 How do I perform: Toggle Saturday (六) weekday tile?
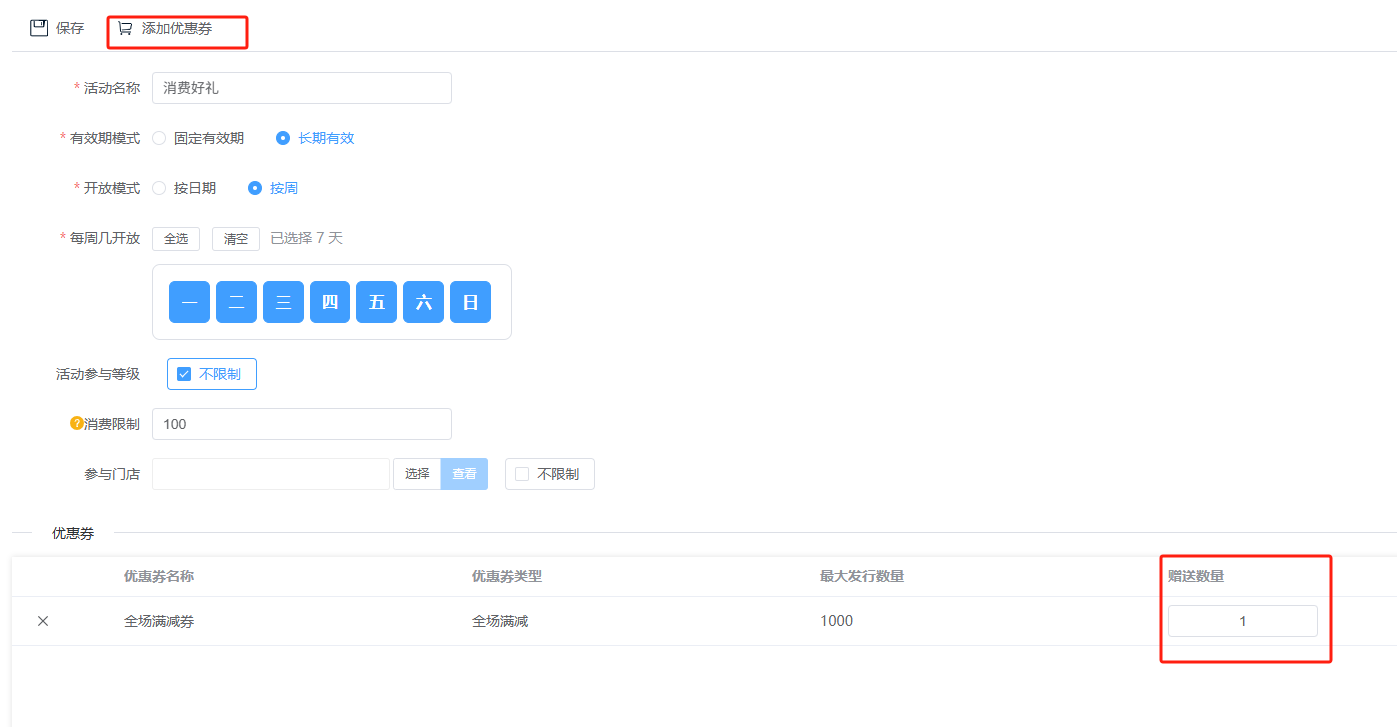[424, 302]
